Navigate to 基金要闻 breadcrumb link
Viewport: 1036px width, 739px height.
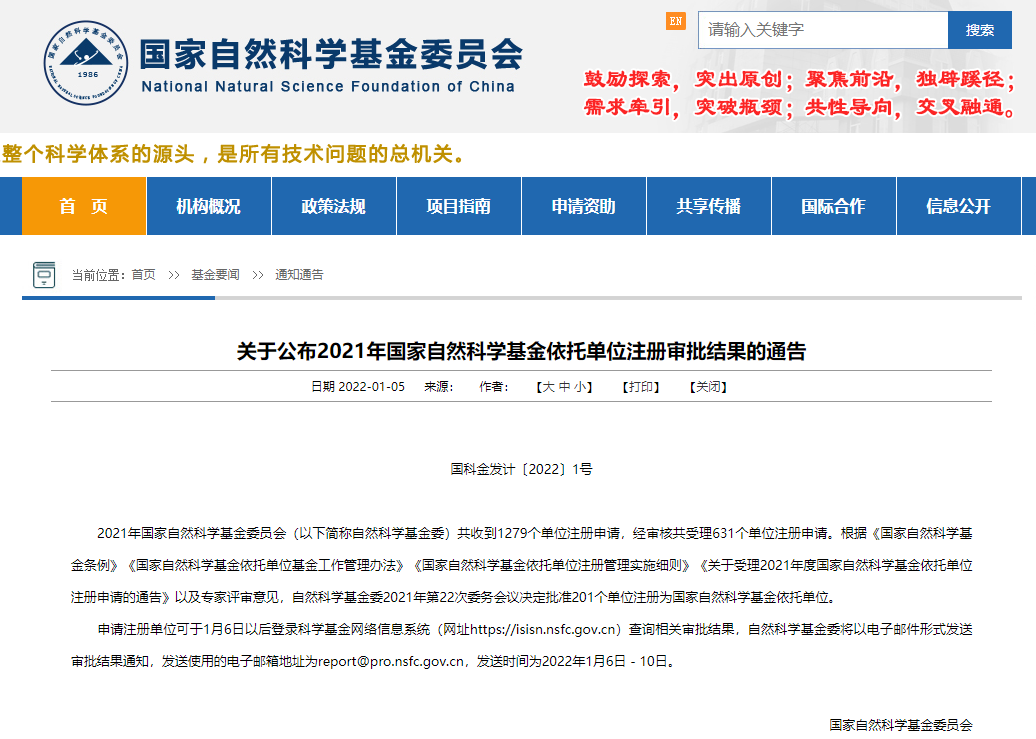[215, 275]
